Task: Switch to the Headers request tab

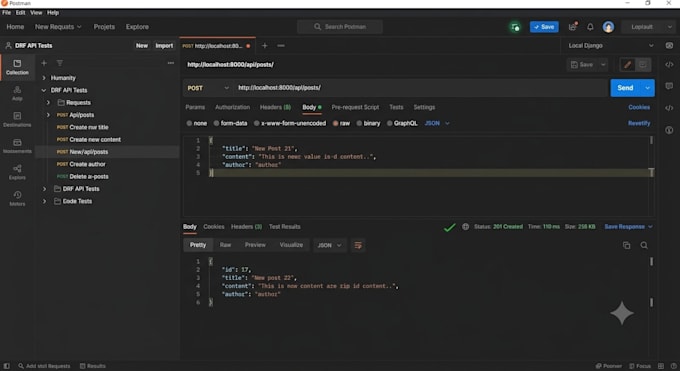Action: (x=275, y=107)
